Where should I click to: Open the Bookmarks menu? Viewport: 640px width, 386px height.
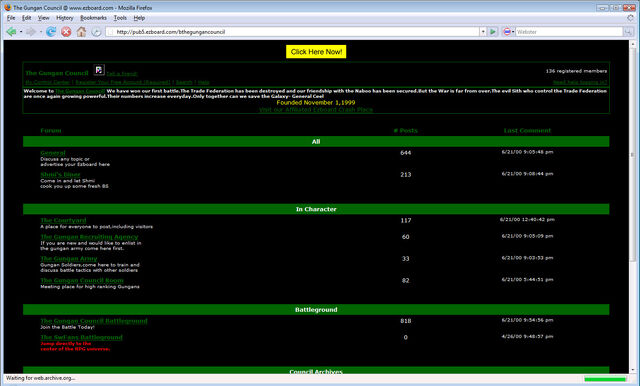tap(93, 18)
